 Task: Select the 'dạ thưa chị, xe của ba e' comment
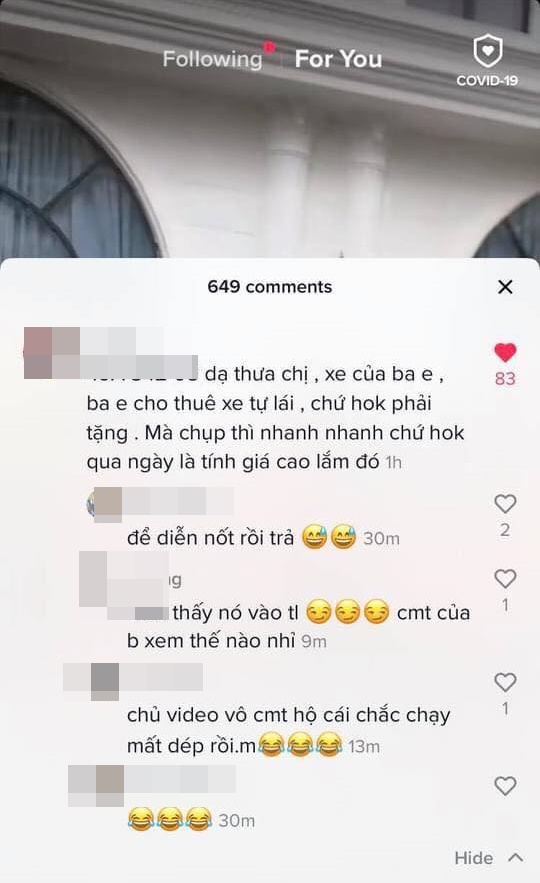(x=276, y=418)
